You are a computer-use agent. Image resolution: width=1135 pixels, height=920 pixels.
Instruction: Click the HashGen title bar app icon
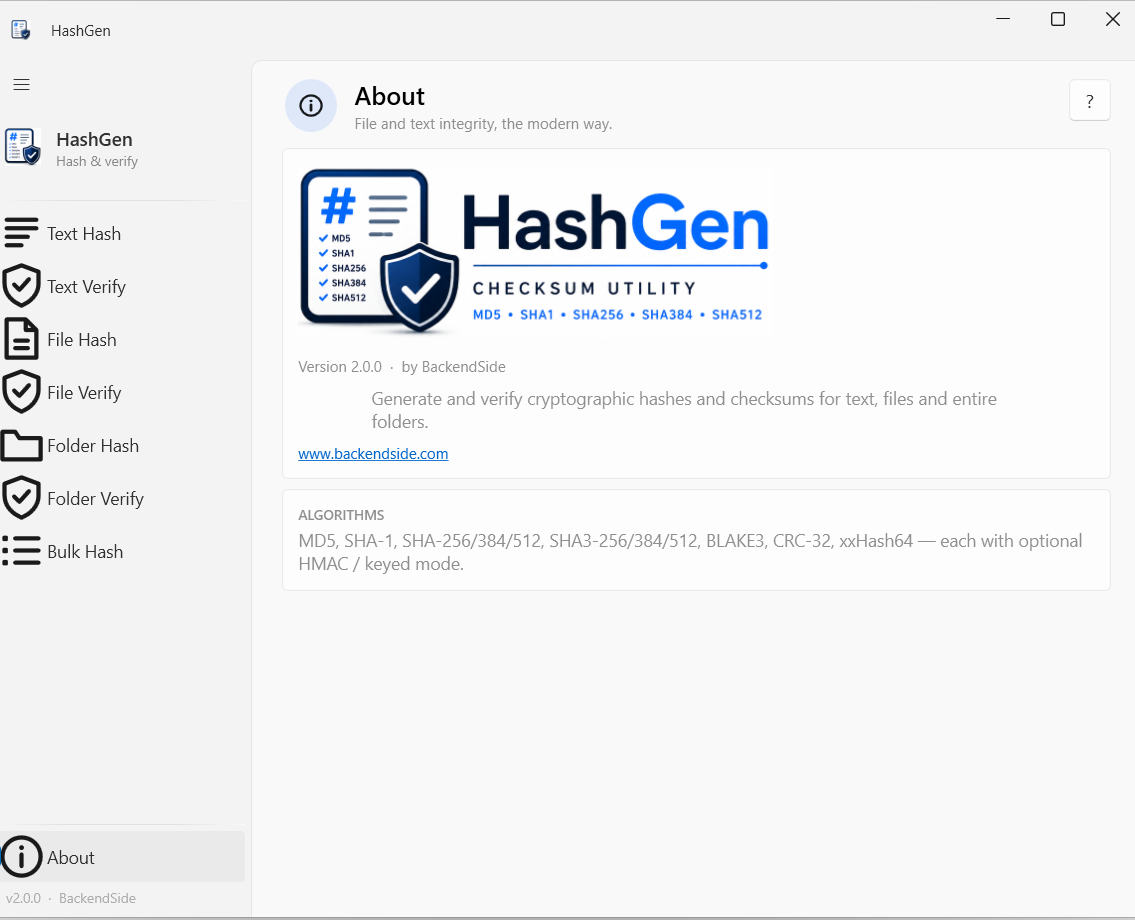21,30
